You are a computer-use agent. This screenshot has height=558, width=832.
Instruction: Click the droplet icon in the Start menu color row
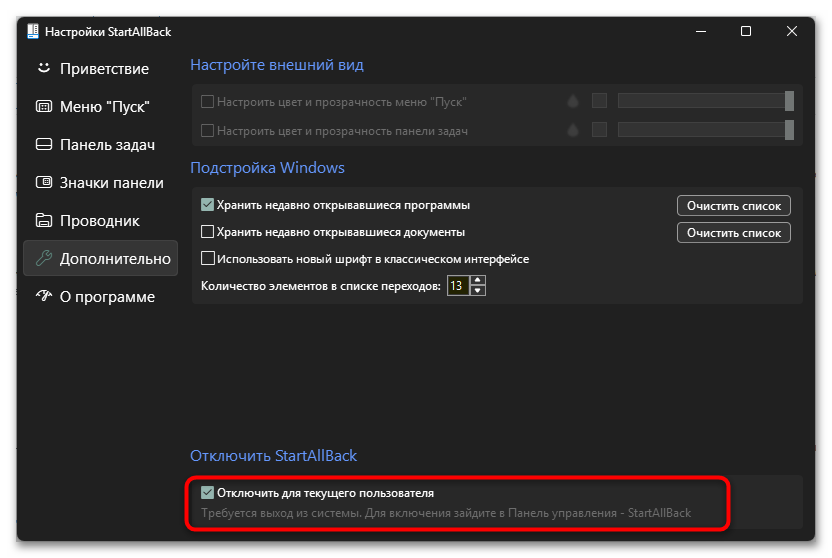point(573,101)
